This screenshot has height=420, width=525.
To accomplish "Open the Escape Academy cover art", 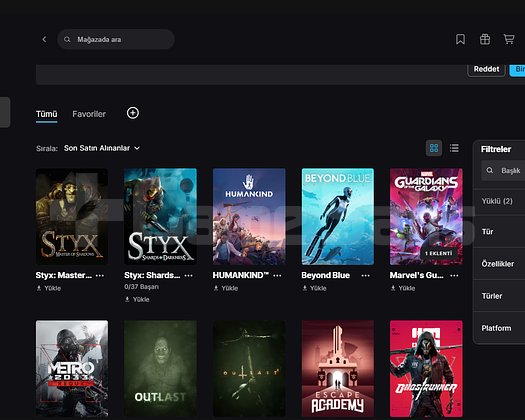I will pyautogui.click(x=338, y=368).
